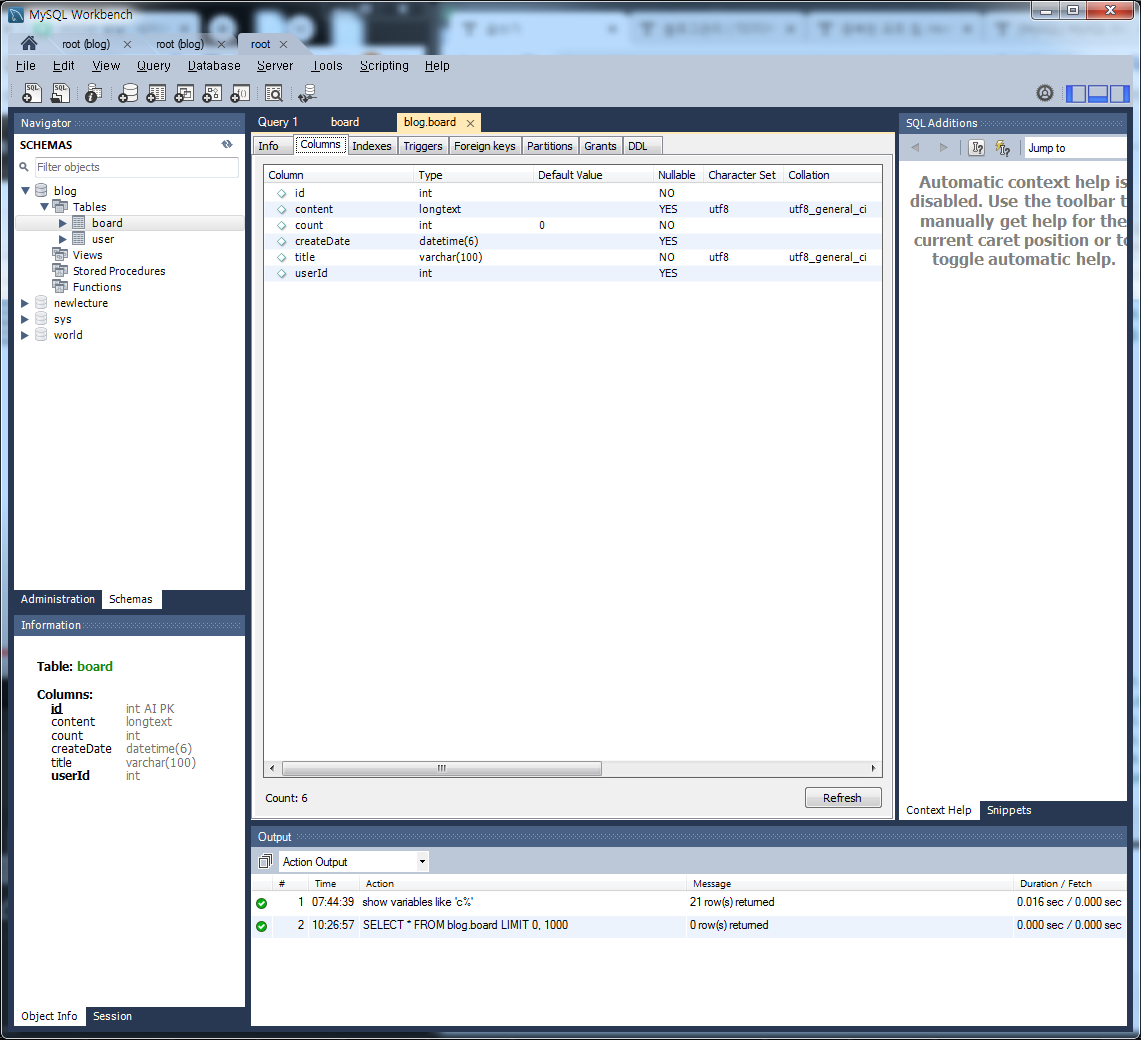Viewport: 1141px width, 1040px height.
Task: Click SQL Additions back arrow
Action: click(915, 148)
